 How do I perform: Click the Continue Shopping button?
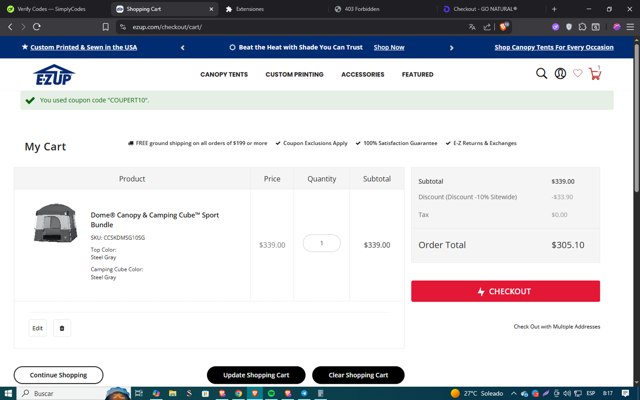pos(58,375)
